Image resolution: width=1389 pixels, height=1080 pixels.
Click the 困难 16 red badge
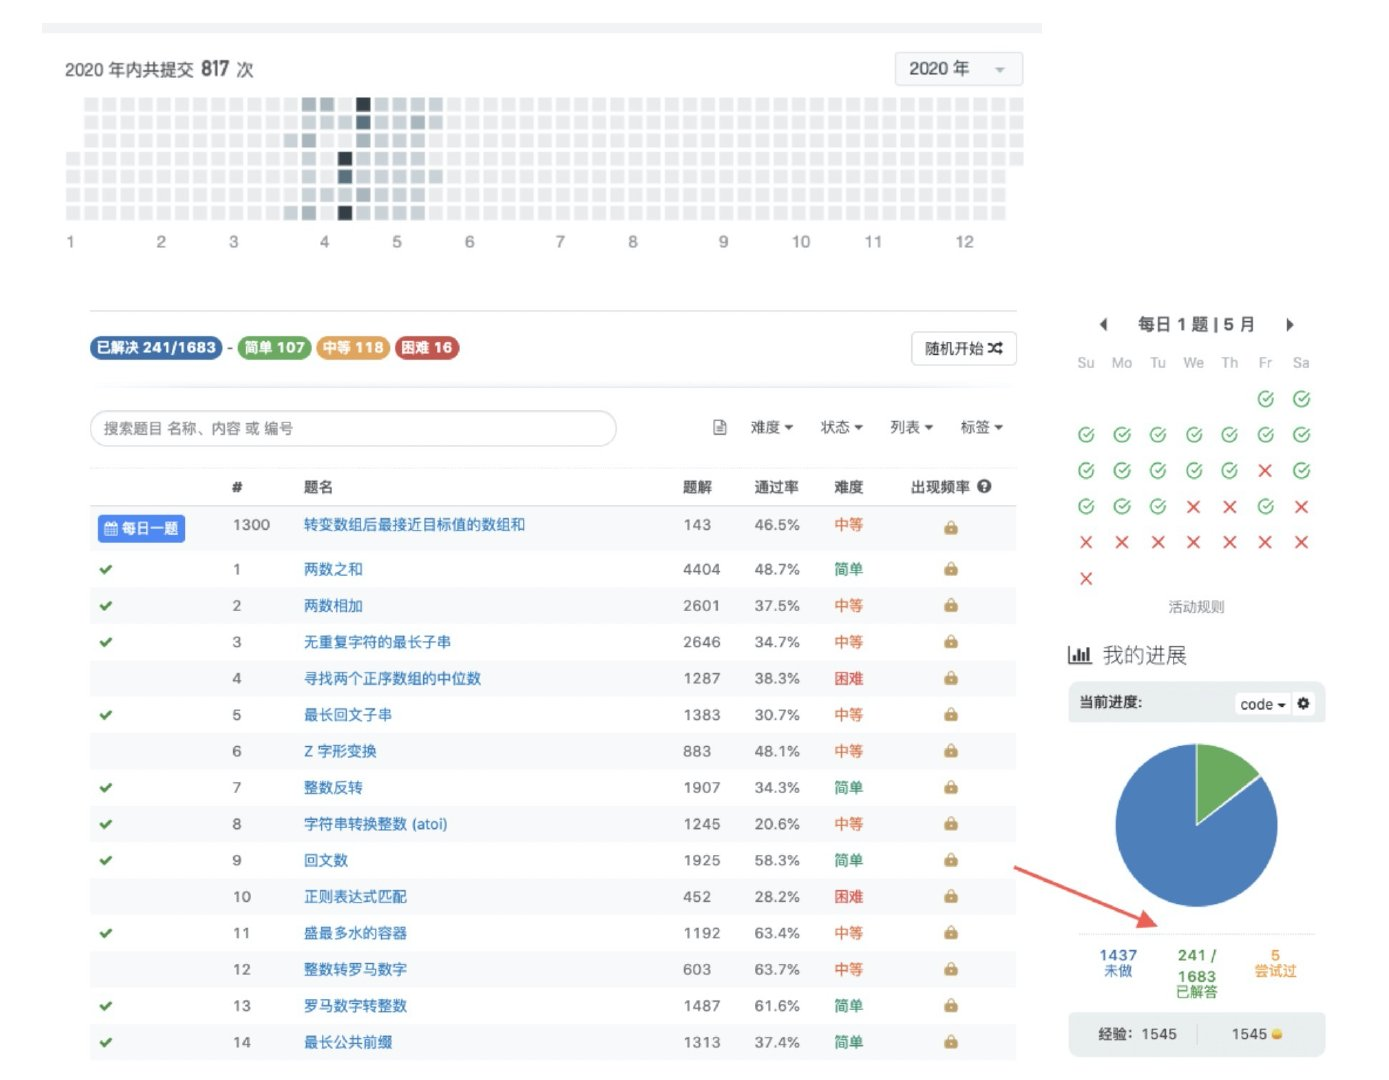click(427, 347)
